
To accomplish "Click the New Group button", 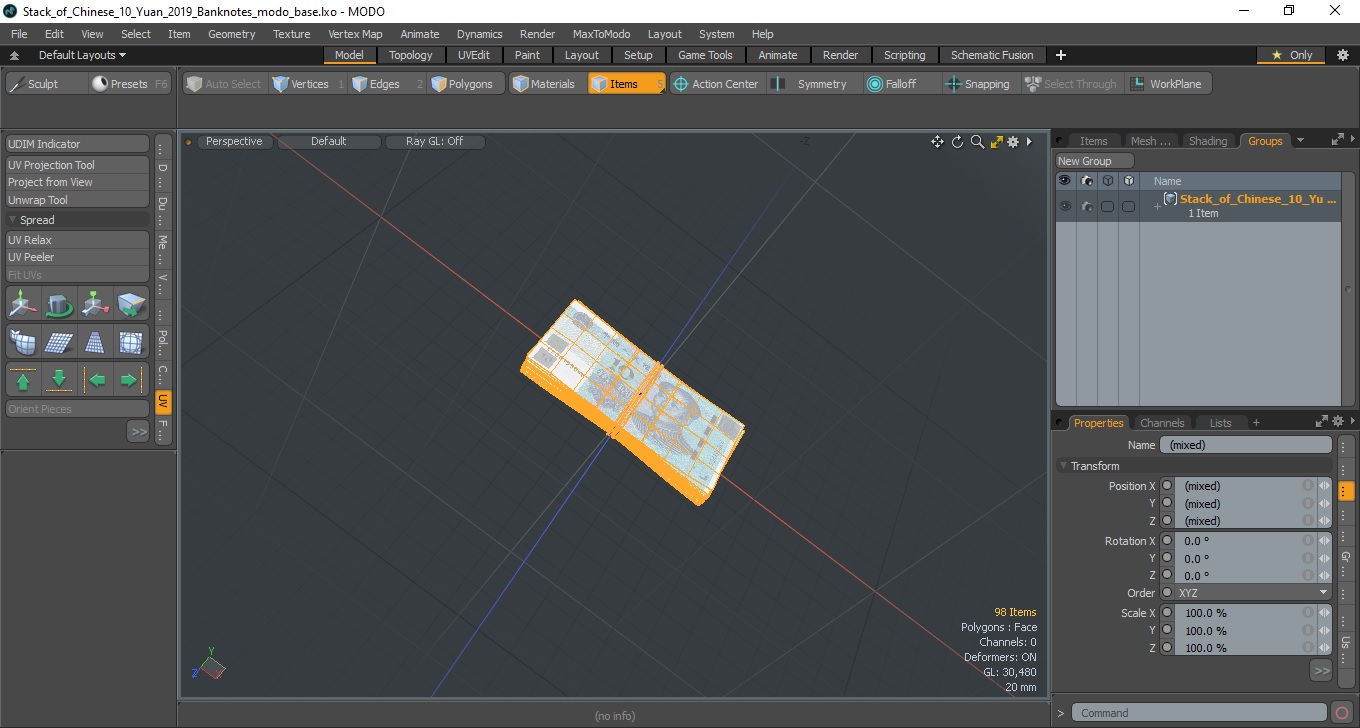I will pos(1095,161).
